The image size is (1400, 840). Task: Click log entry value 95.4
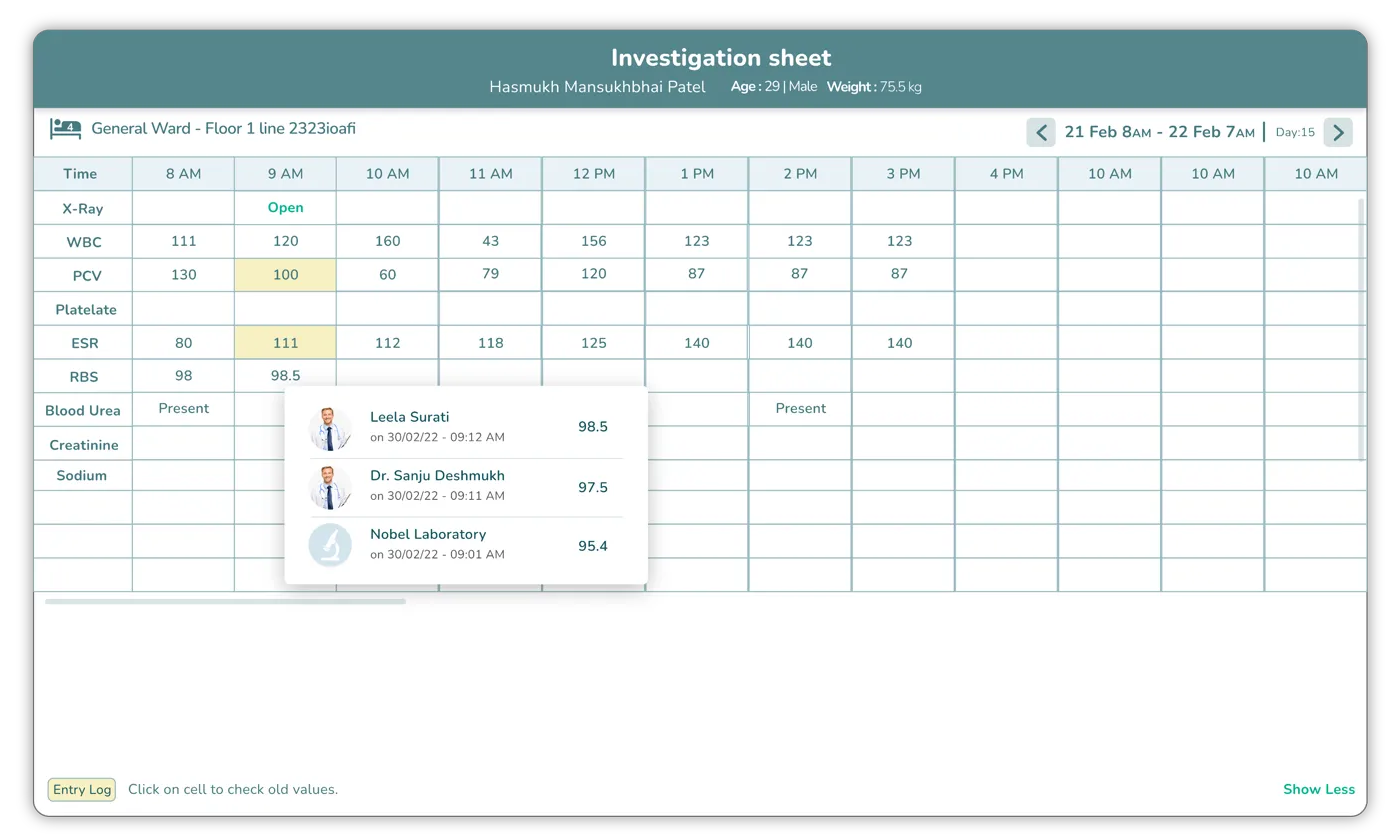tap(593, 546)
